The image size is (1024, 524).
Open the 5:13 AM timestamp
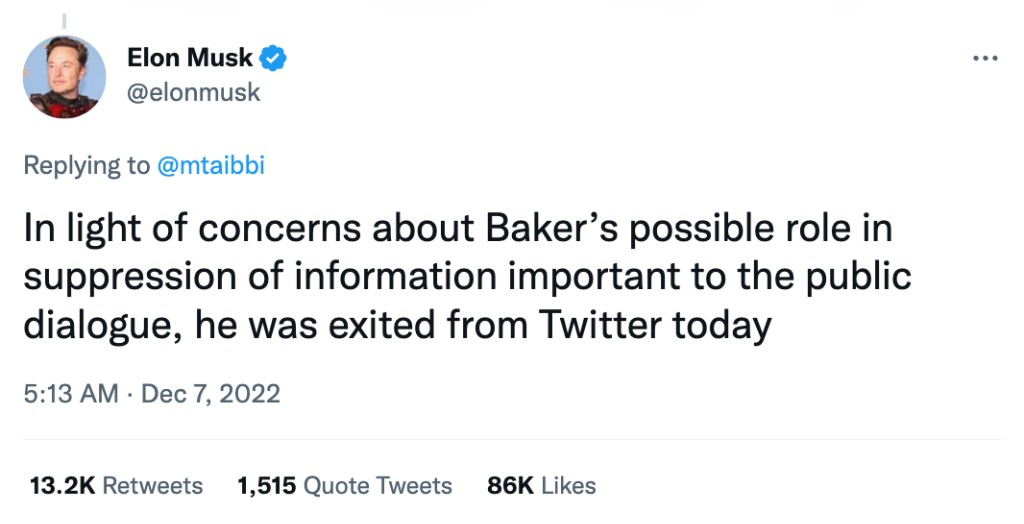[70, 393]
